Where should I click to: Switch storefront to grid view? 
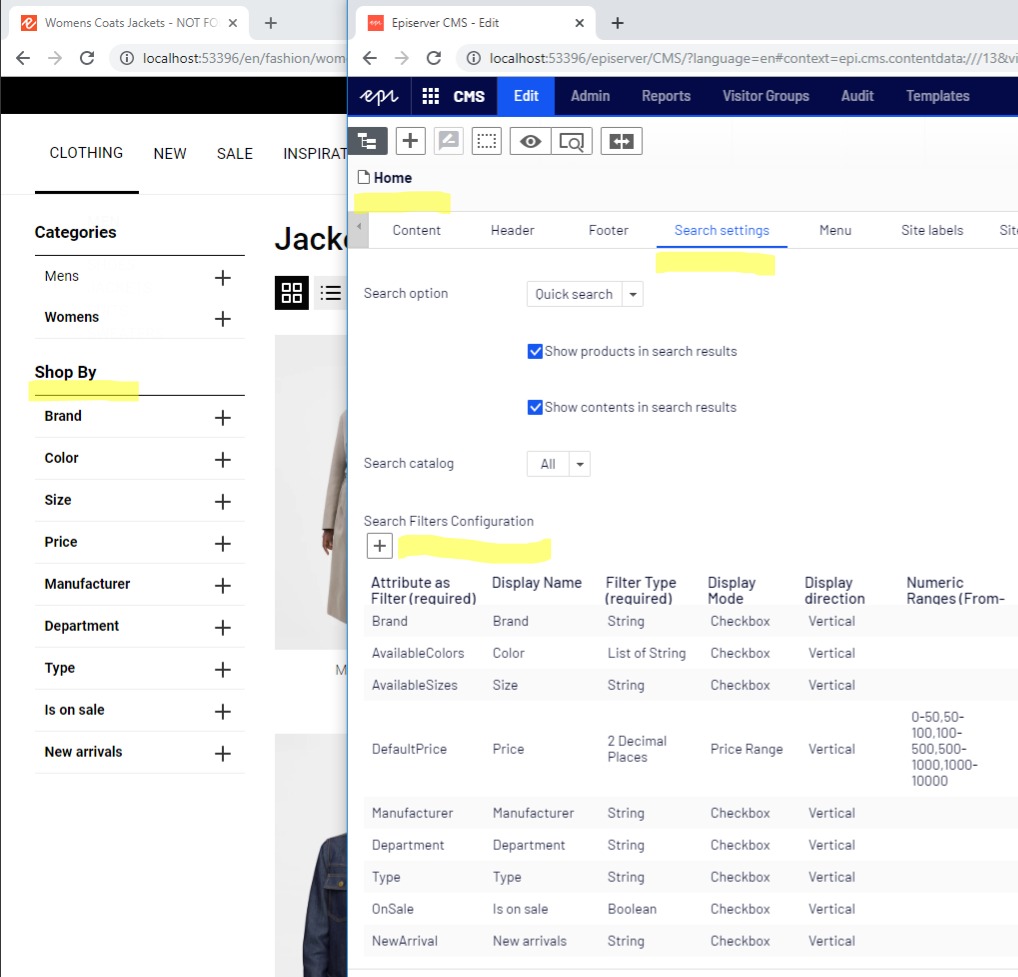[x=292, y=292]
